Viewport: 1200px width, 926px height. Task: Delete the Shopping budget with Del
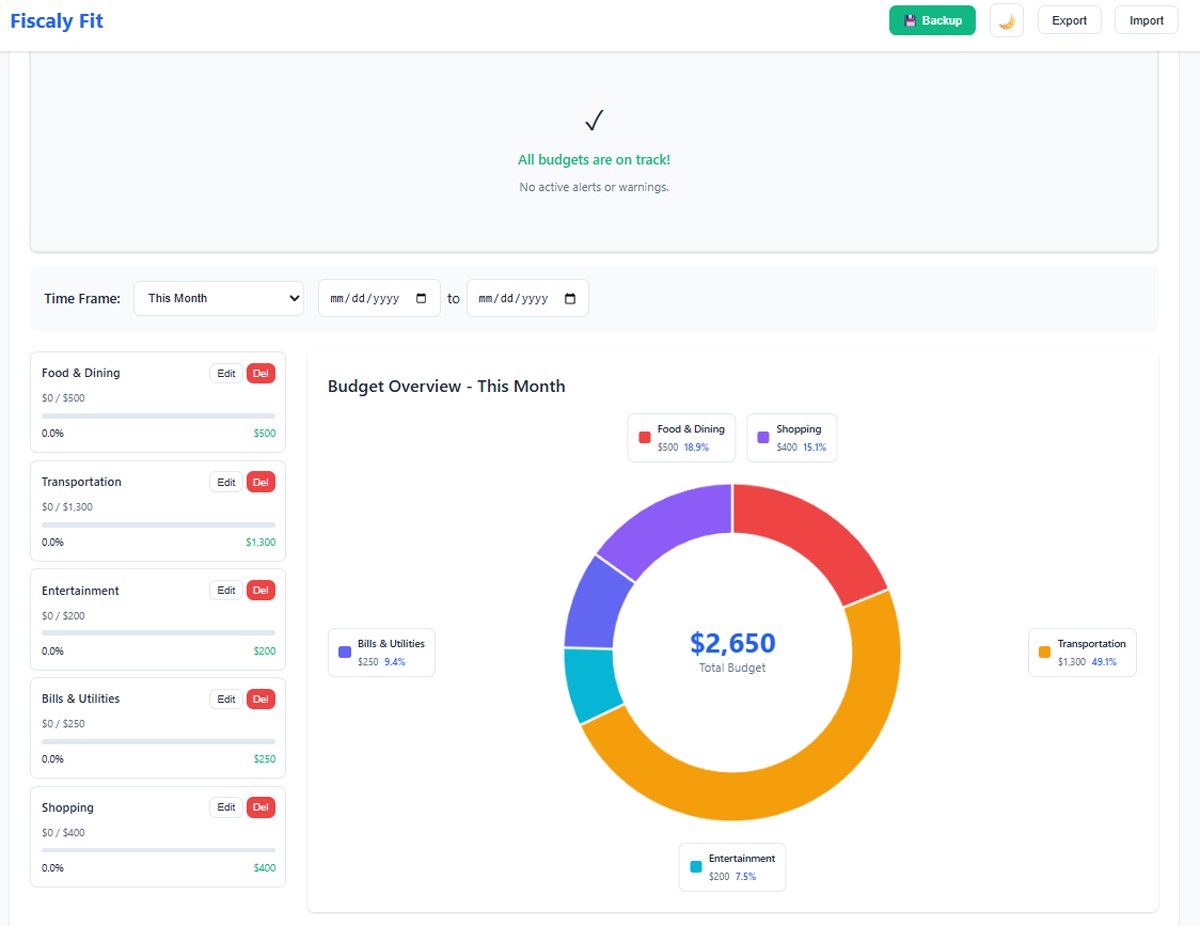260,807
